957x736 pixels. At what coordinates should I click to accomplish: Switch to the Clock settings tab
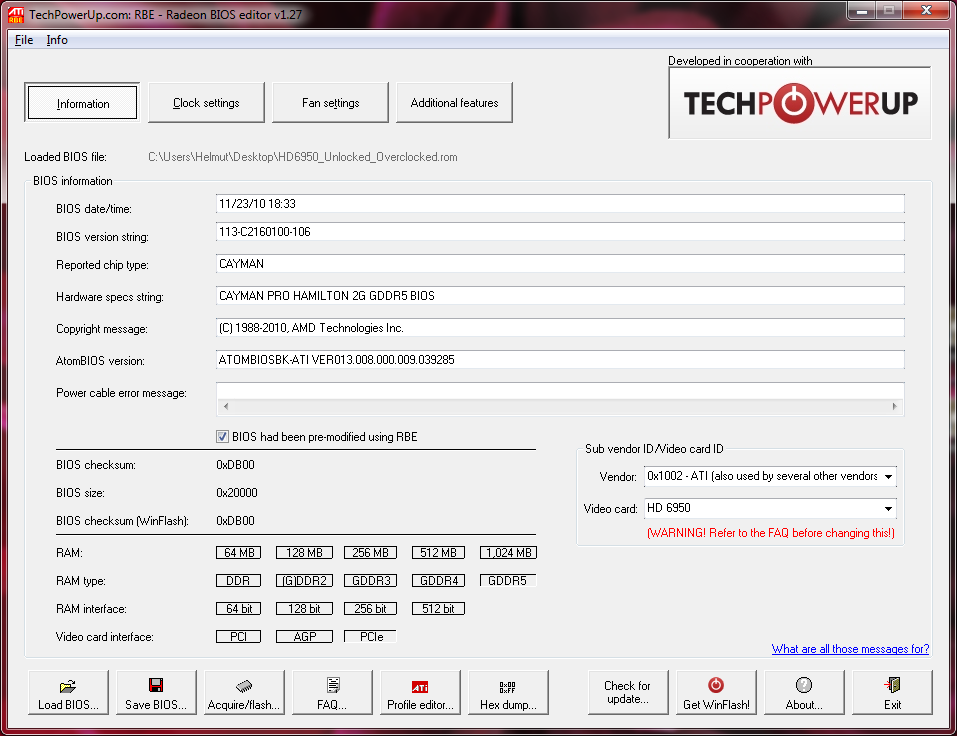[x=206, y=103]
